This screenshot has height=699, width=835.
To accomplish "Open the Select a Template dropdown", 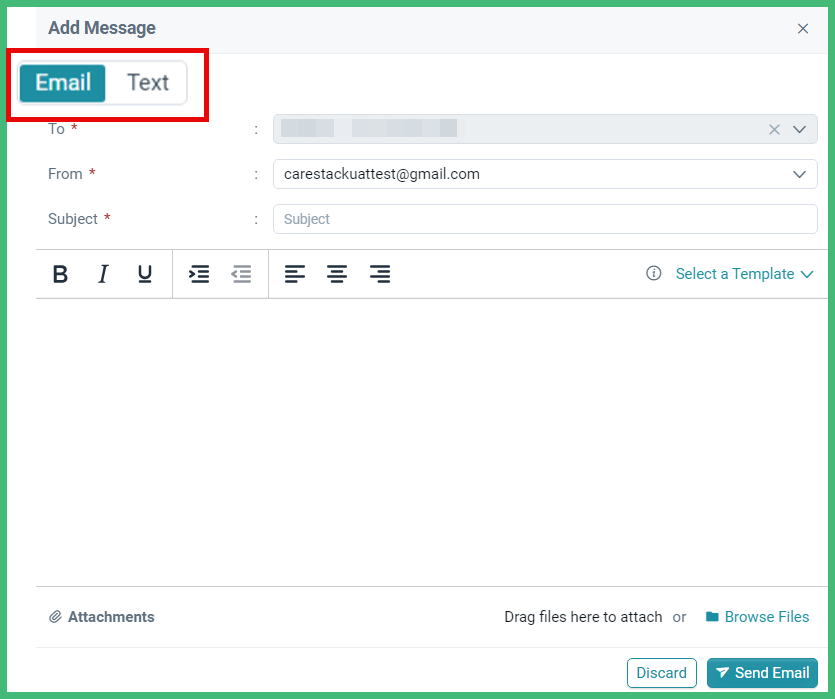I will coord(744,274).
